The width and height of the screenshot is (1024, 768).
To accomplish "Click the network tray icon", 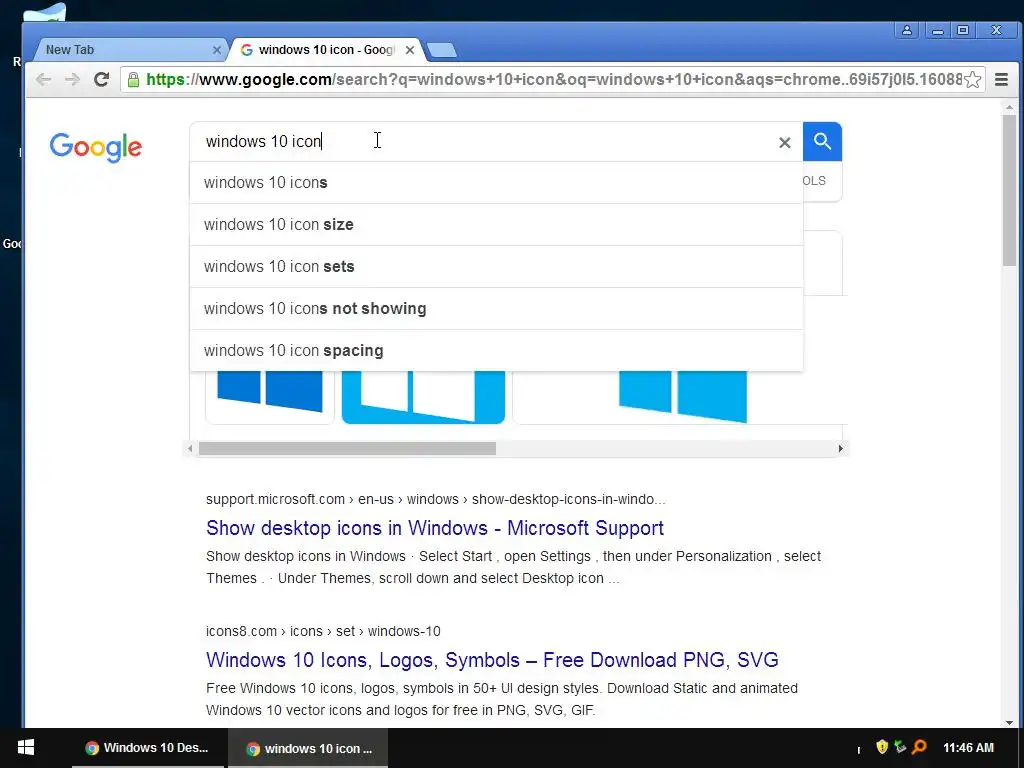I will click(x=900, y=746).
